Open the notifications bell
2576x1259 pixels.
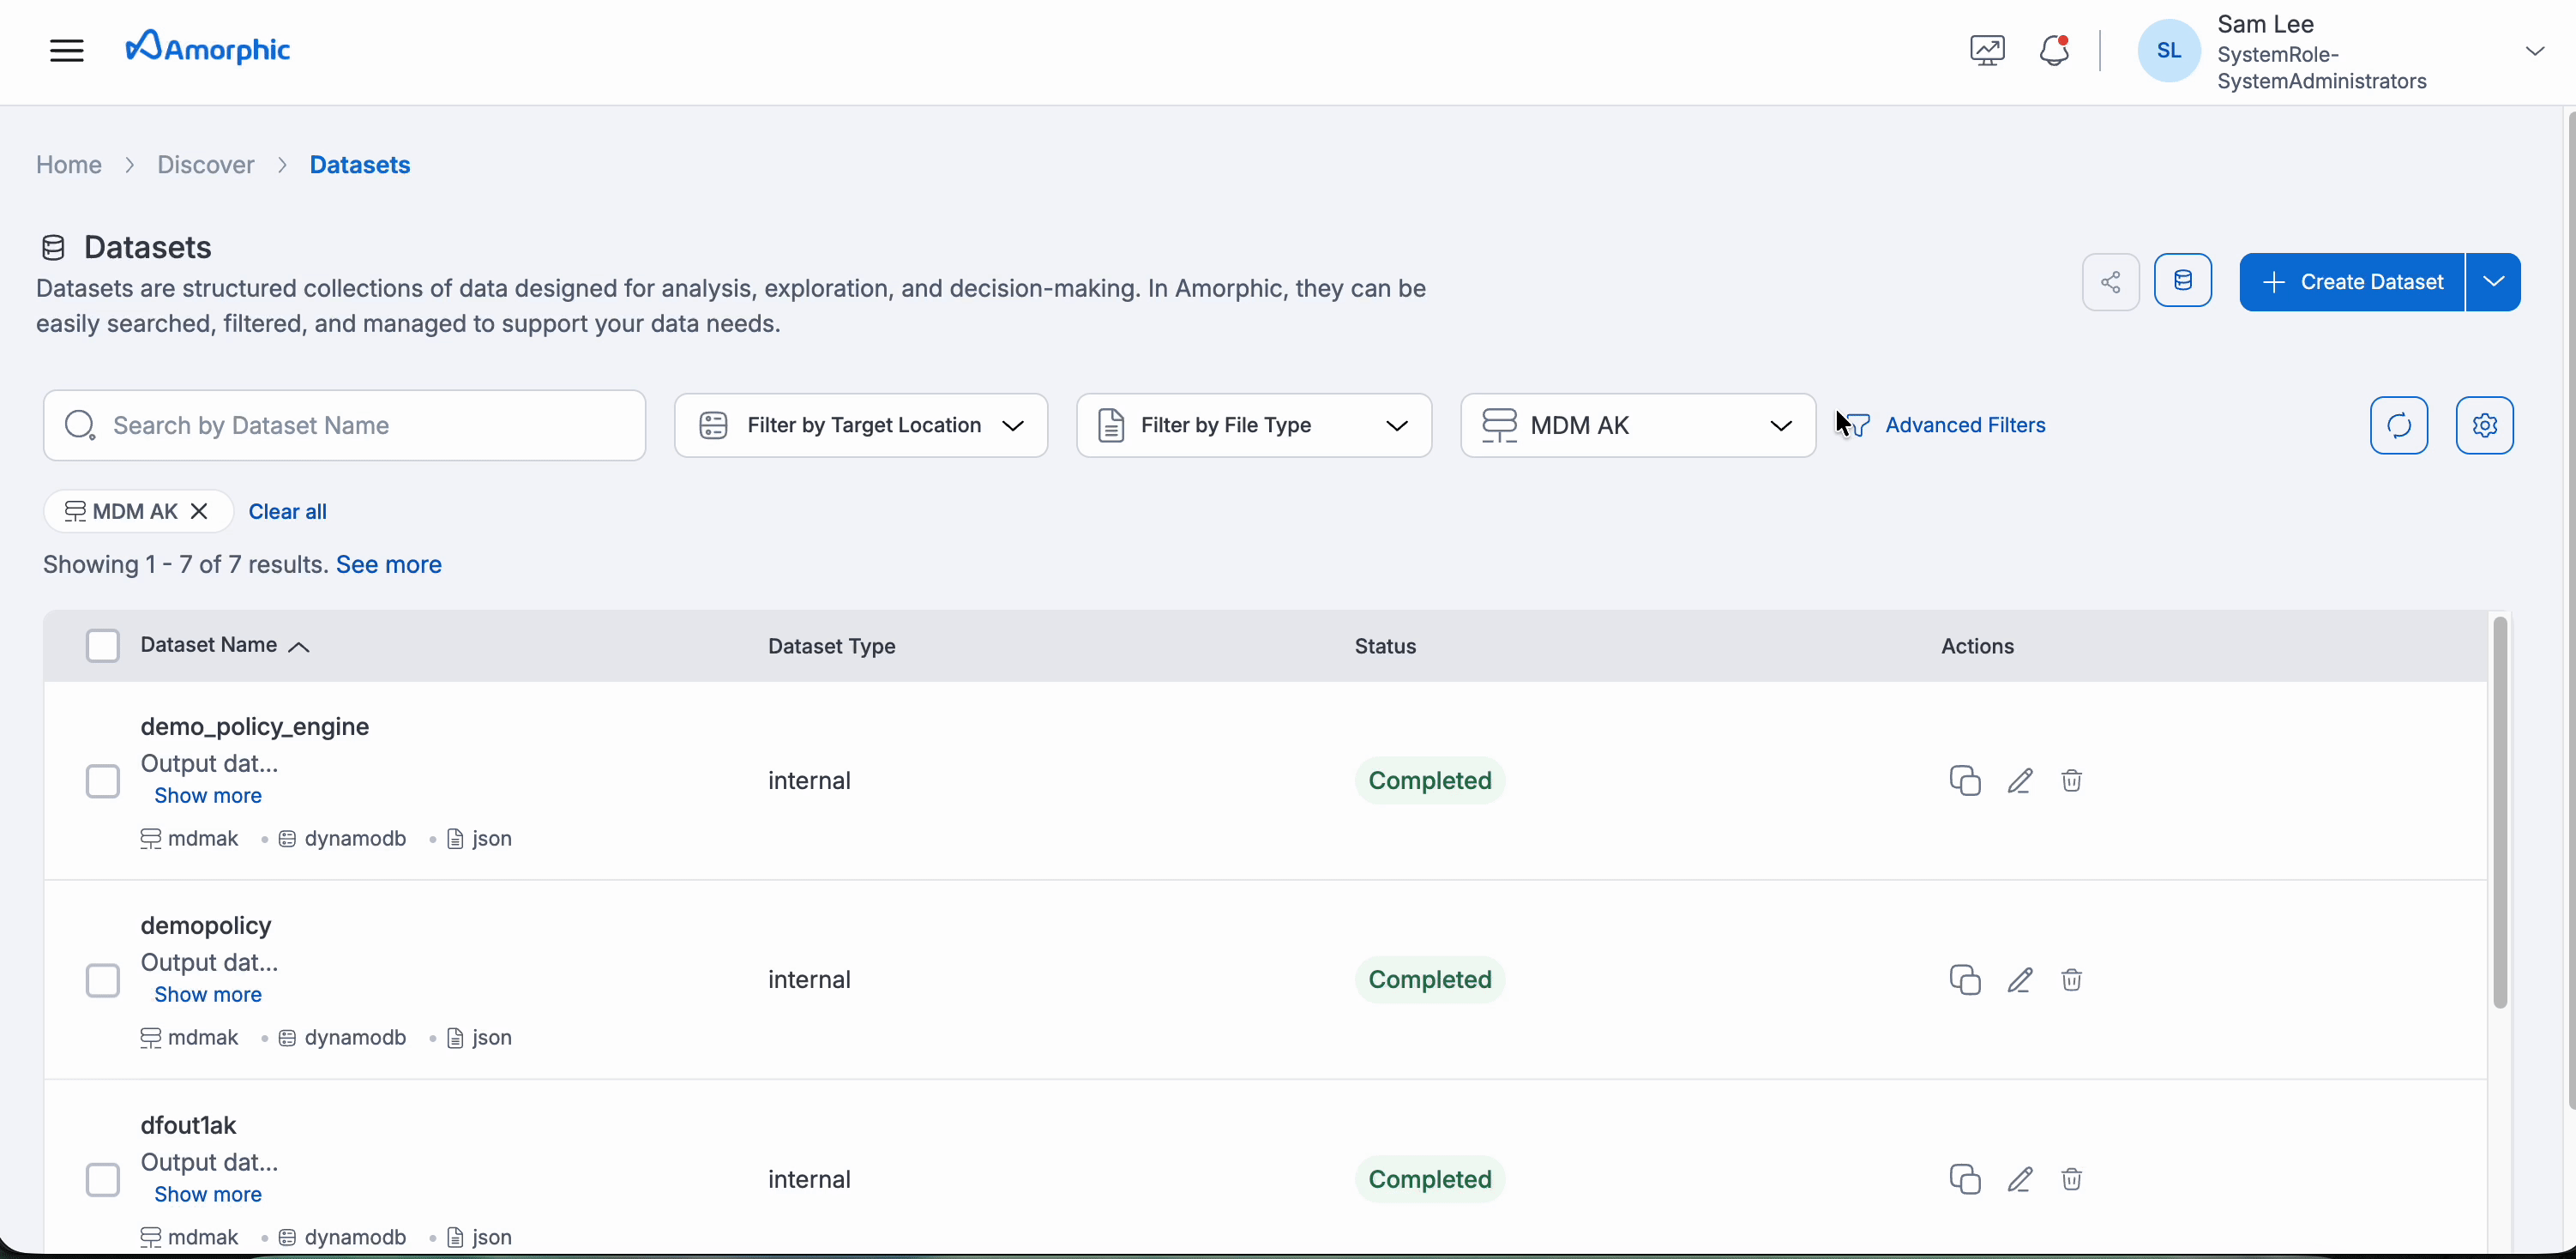[2054, 50]
